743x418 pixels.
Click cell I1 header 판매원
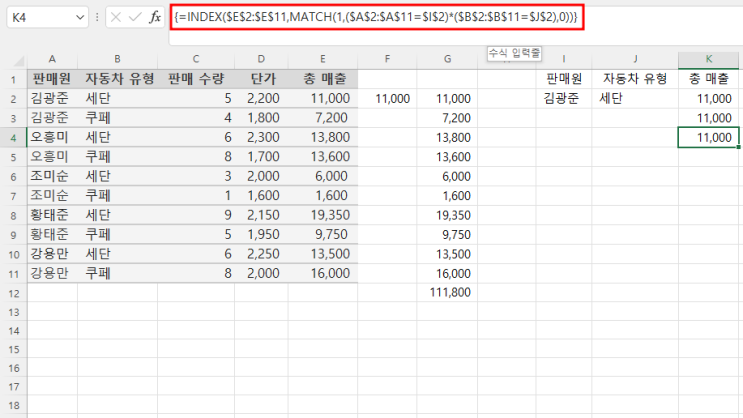coord(564,79)
